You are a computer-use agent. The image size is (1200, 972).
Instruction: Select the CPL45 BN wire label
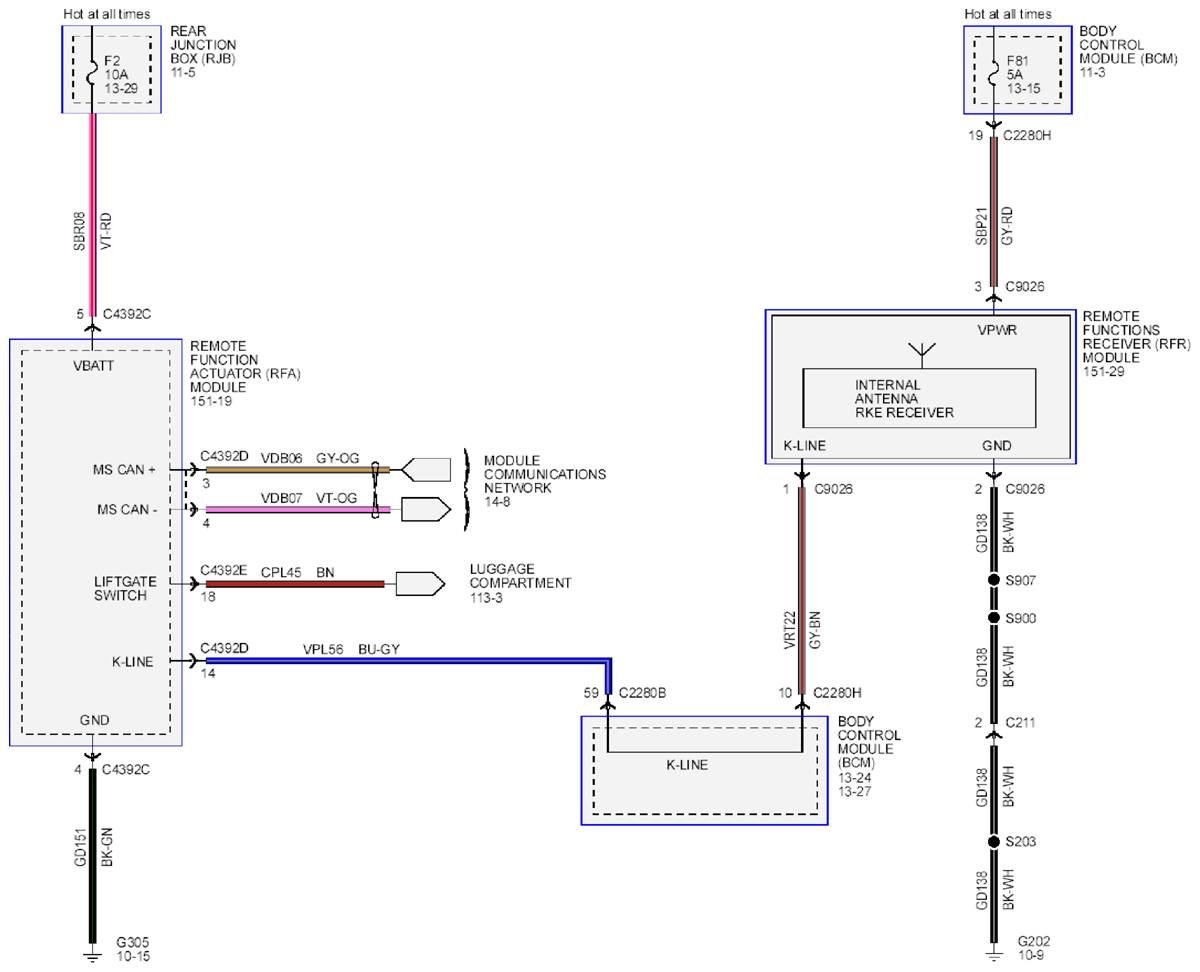click(x=298, y=571)
